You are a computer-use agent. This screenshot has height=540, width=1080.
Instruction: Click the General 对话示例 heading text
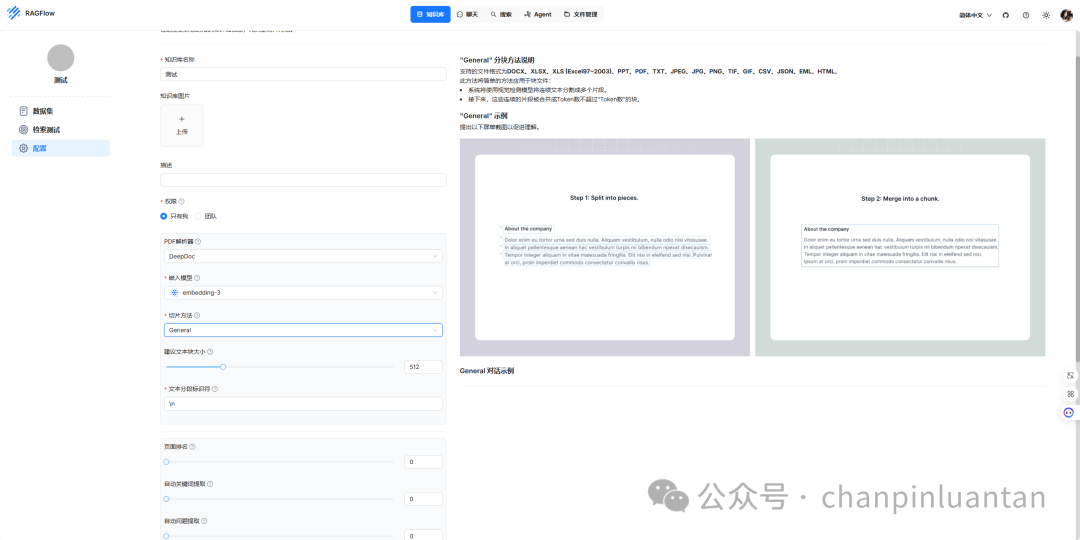(x=487, y=371)
